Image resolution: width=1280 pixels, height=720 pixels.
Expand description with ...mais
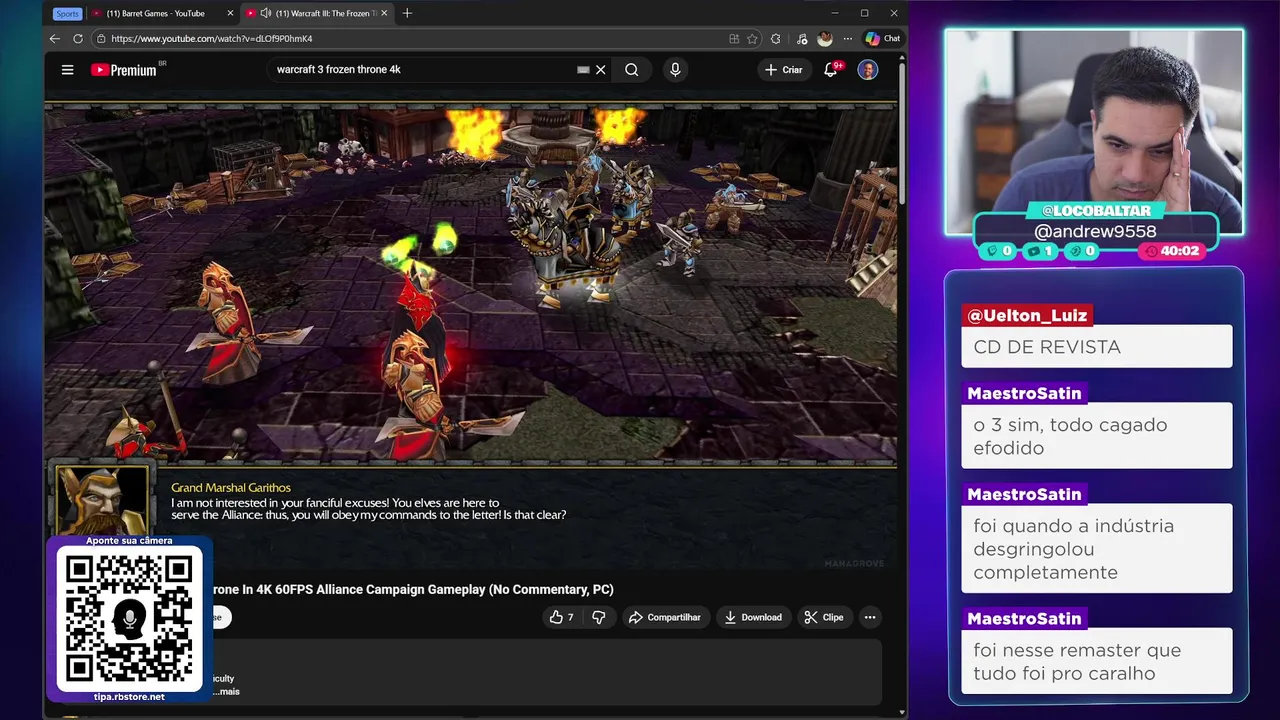(x=226, y=691)
